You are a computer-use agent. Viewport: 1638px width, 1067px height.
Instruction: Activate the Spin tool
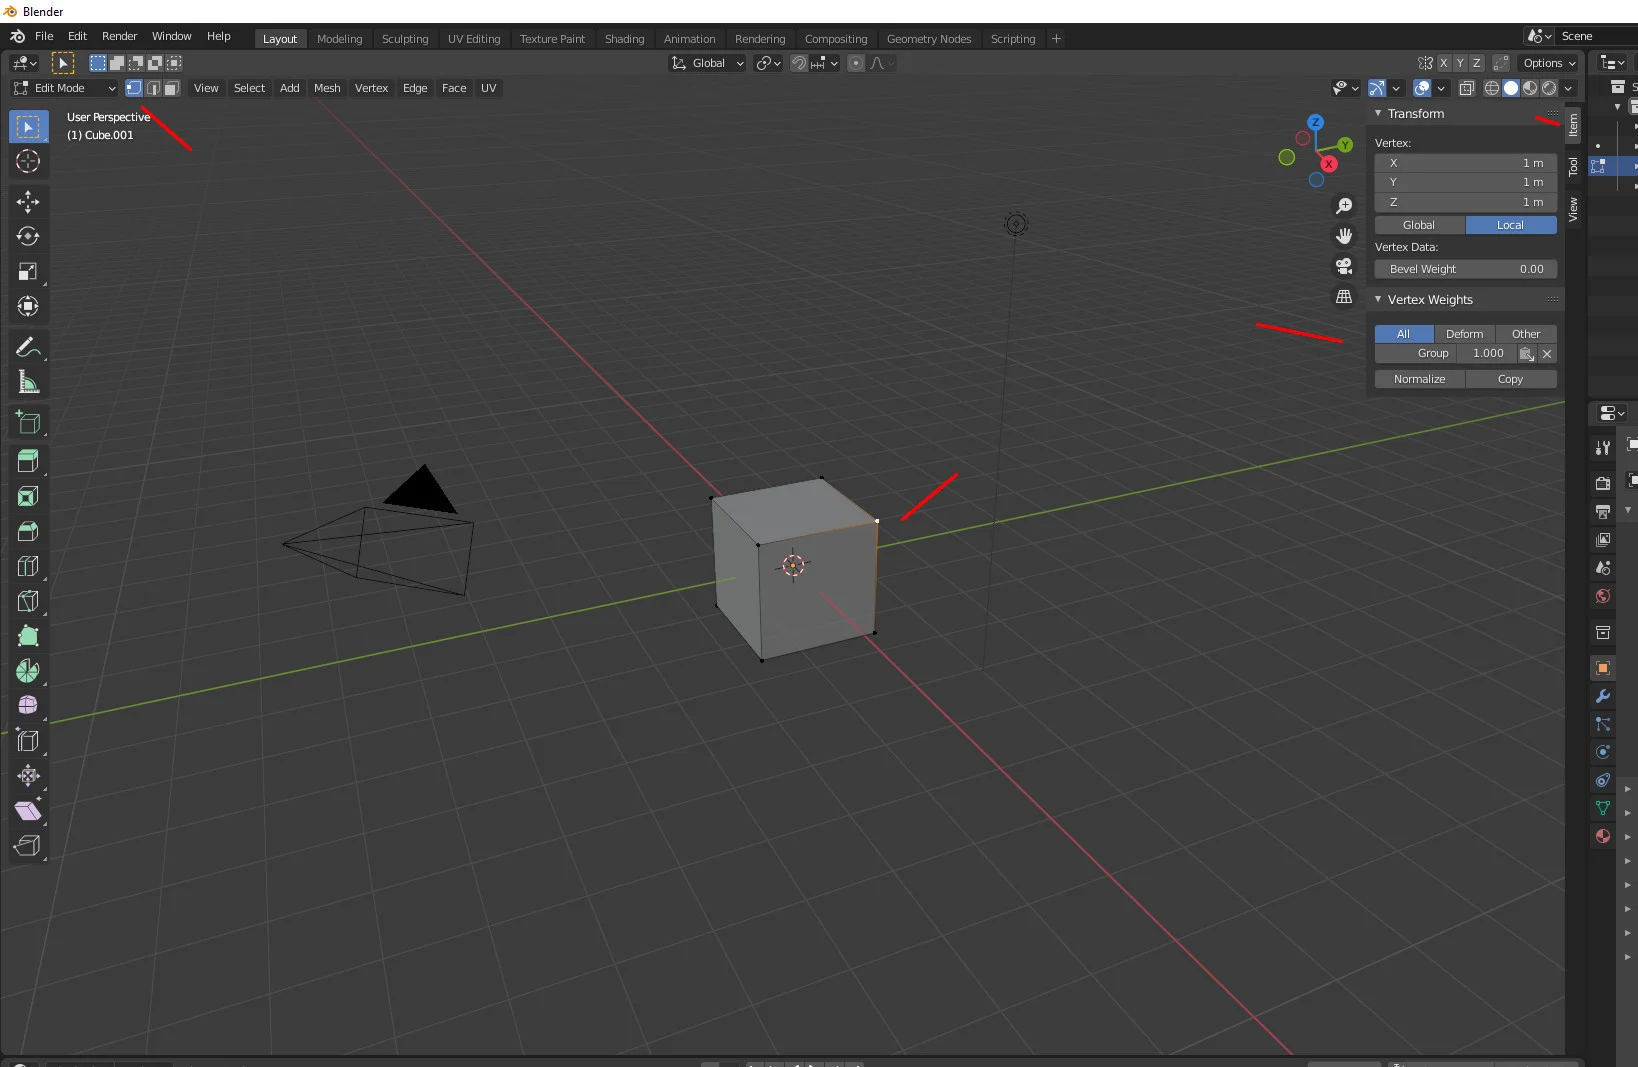click(x=28, y=671)
